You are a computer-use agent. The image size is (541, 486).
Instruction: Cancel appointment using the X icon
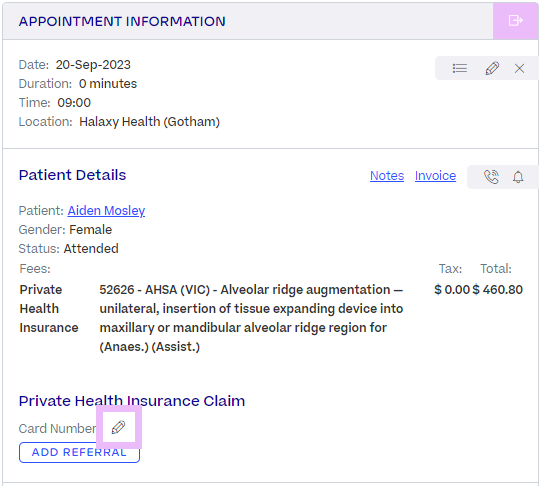click(519, 68)
